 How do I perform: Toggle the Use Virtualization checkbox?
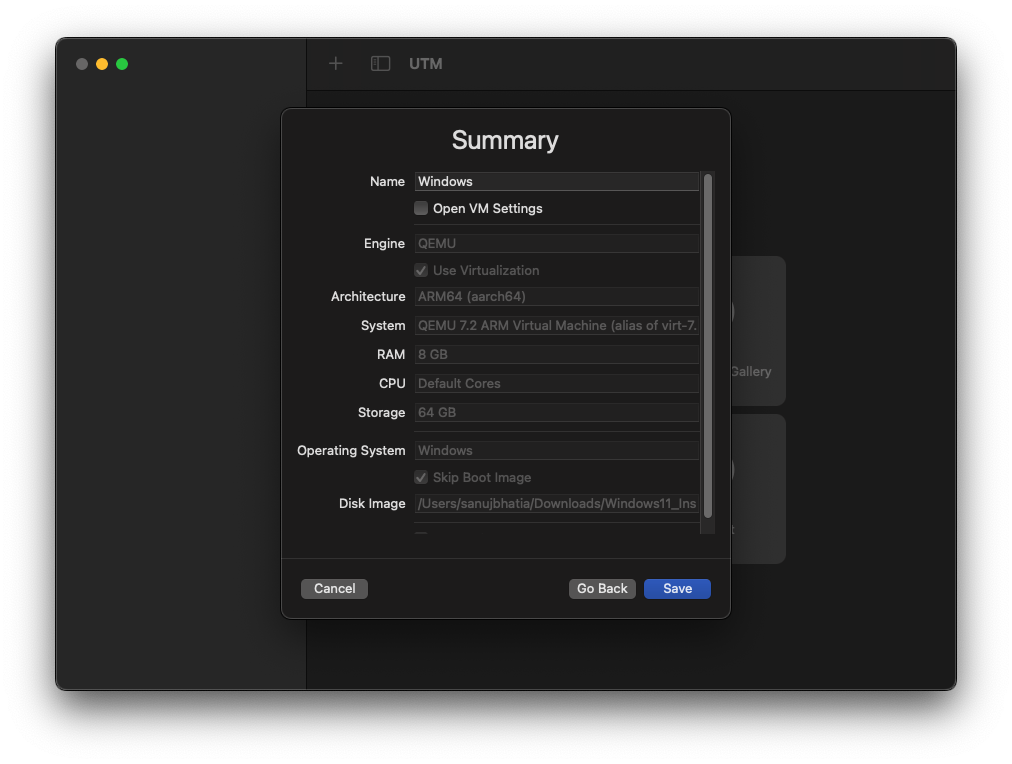421,270
